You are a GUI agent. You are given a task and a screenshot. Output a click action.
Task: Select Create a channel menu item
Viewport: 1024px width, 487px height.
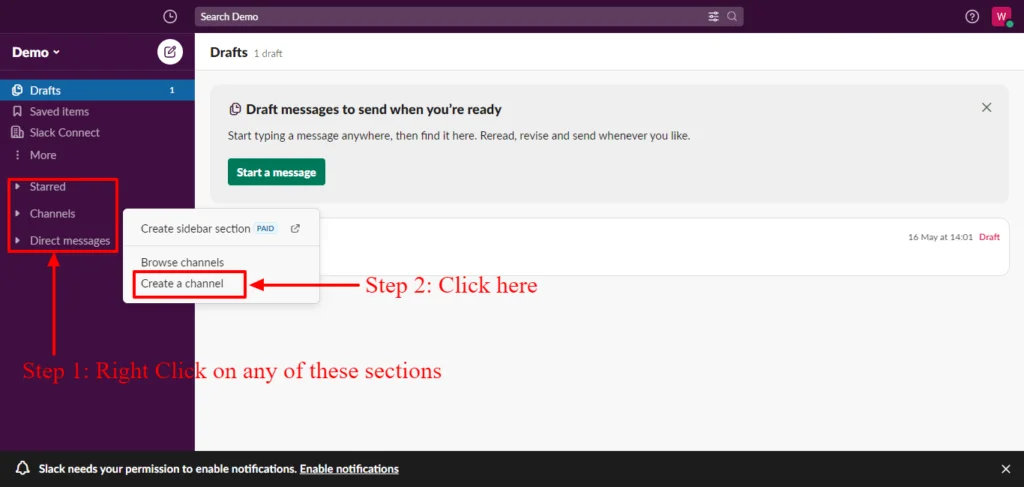pyautogui.click(x=181, y=284)
